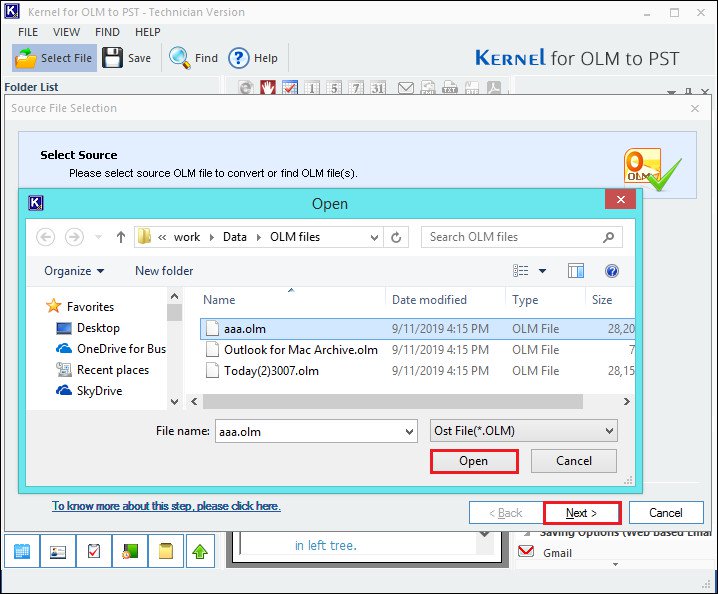Viewport: 718px width, 594px height.
Task: Open the contacts card view icon
Action: (x=58, y=551)
